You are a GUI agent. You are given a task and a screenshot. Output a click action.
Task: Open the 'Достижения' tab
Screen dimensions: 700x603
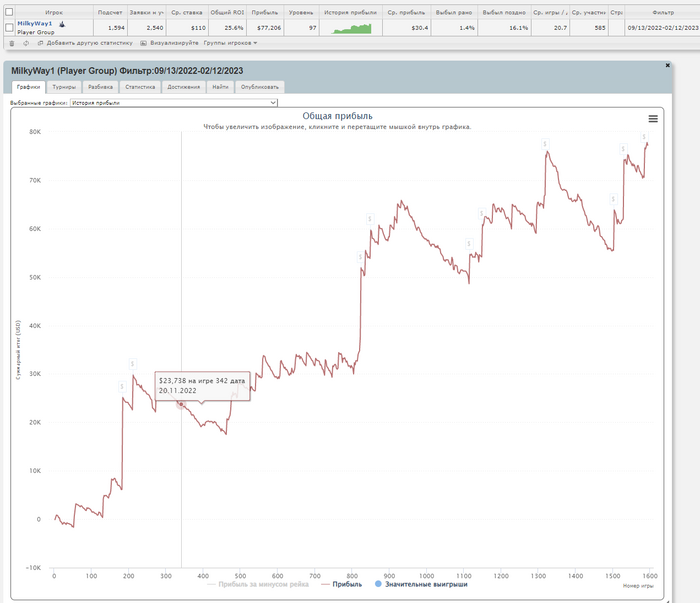click(x=183, y=87)
